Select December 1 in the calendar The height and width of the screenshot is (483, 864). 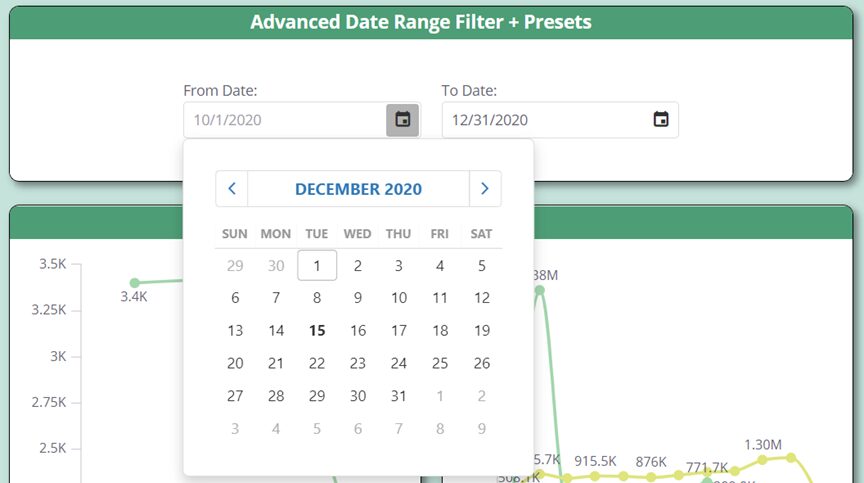(317, 266)
